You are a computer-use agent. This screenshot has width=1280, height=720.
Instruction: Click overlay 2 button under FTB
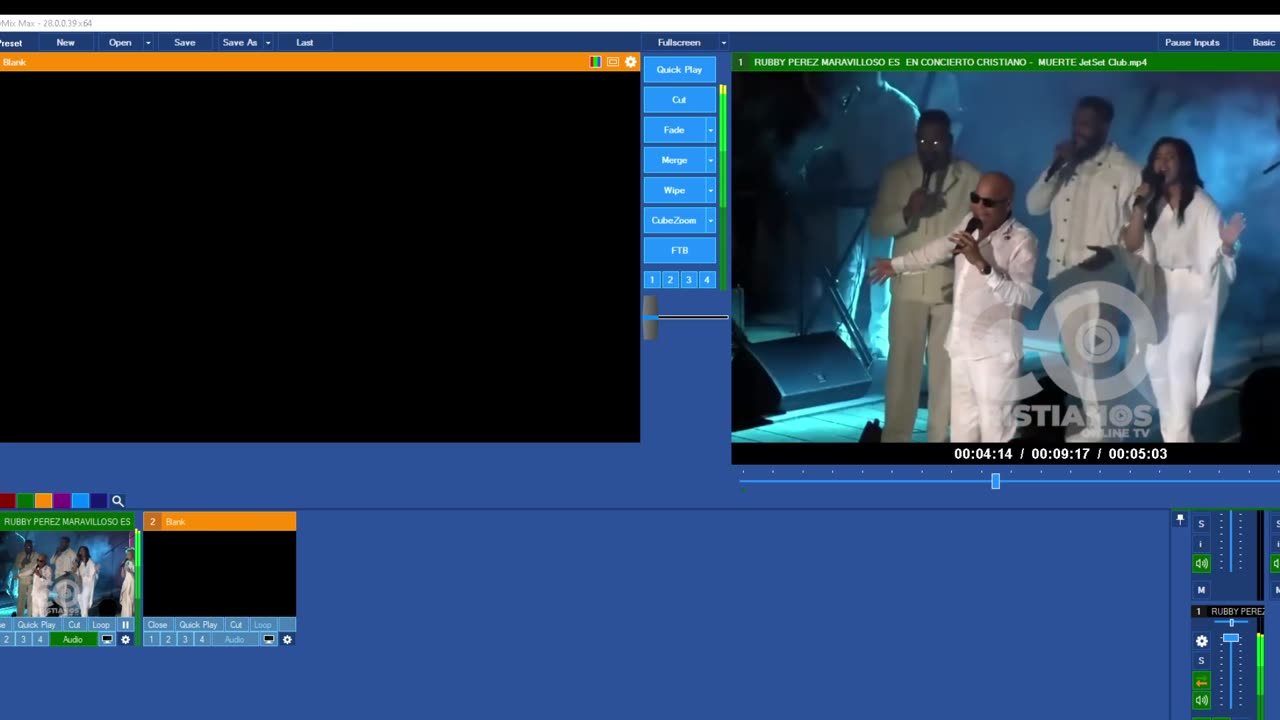click(x=670, y=280)
